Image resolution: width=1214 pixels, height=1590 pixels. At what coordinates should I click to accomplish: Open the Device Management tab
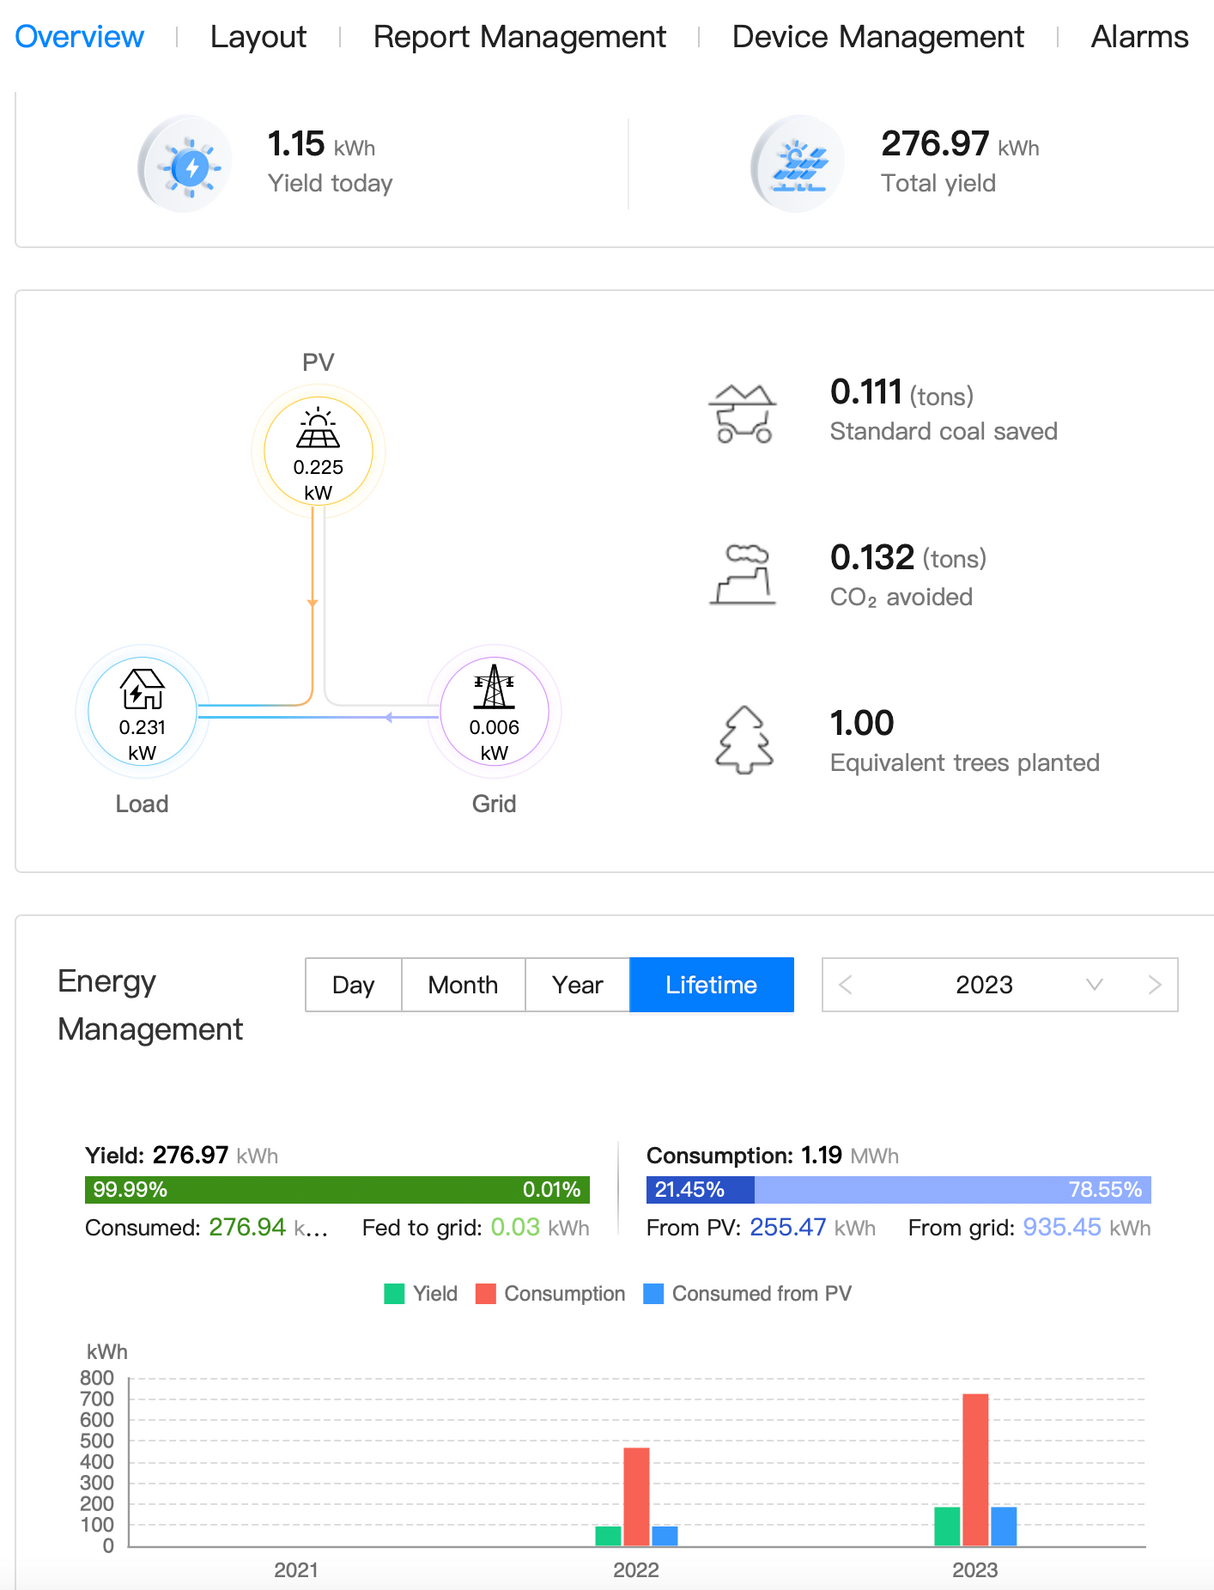point(877,37)
